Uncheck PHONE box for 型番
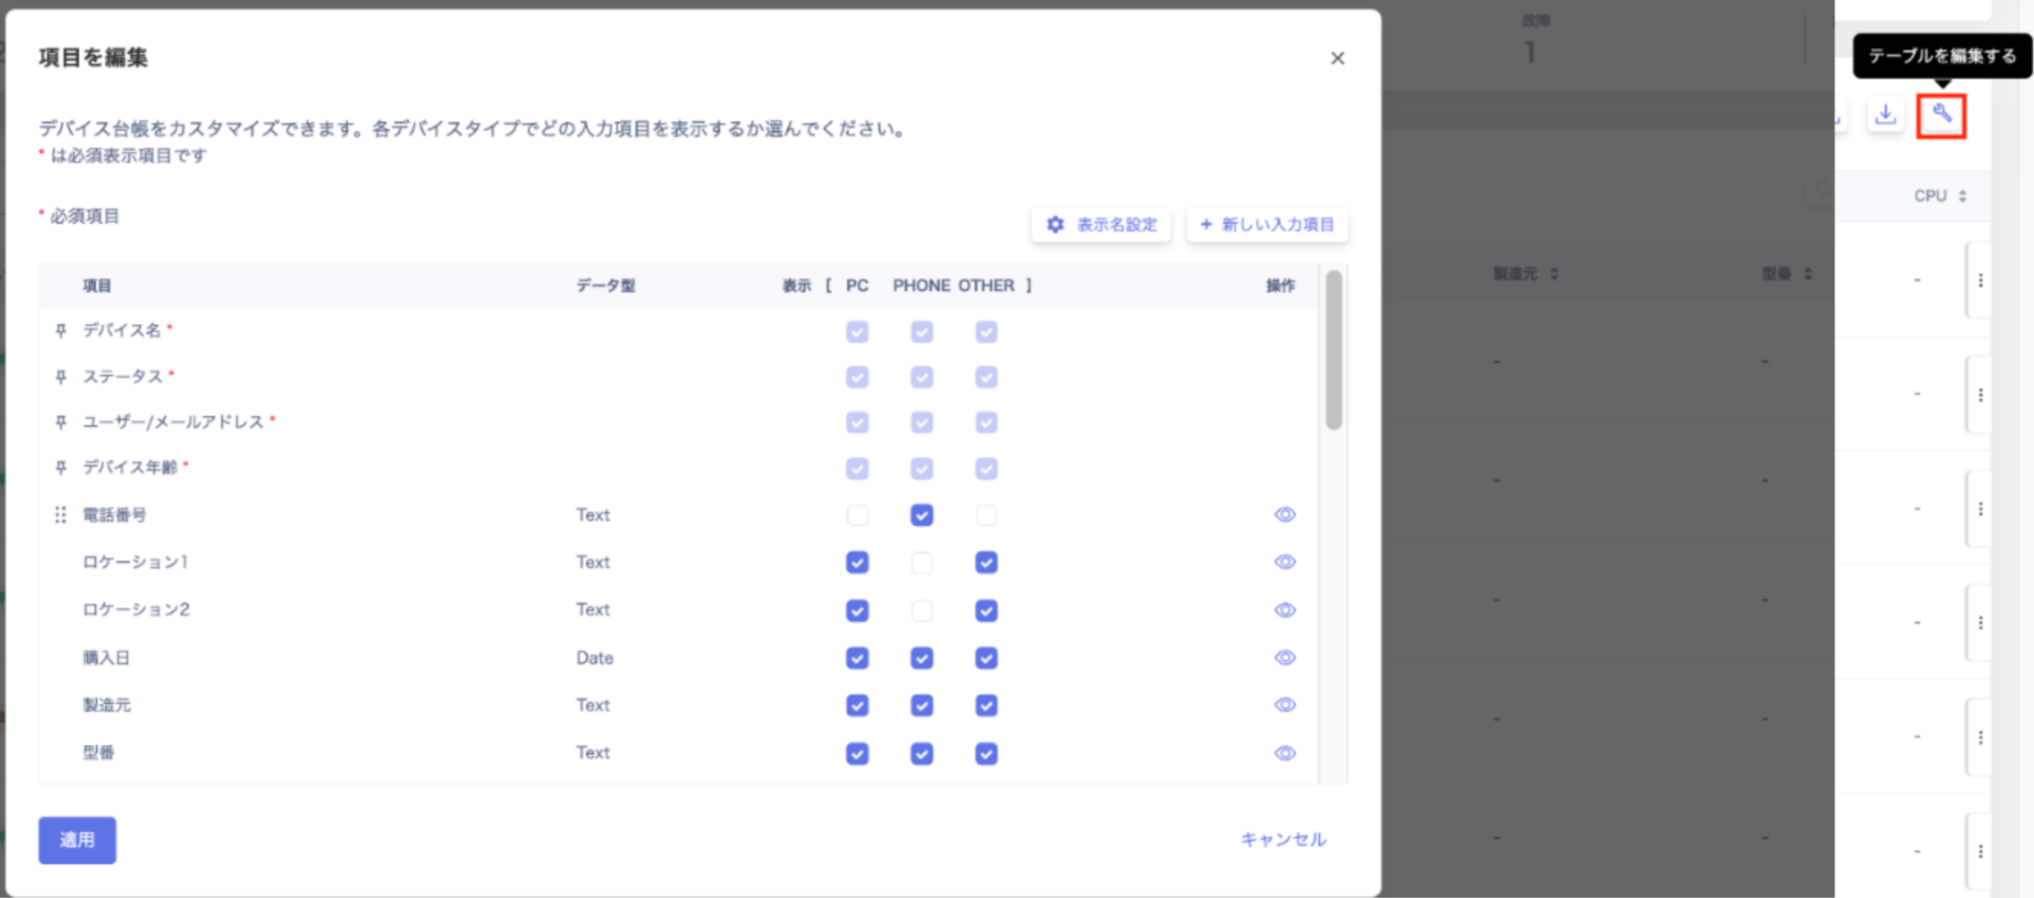Viewport: 2034px width, 898px height. coord(922,753)
